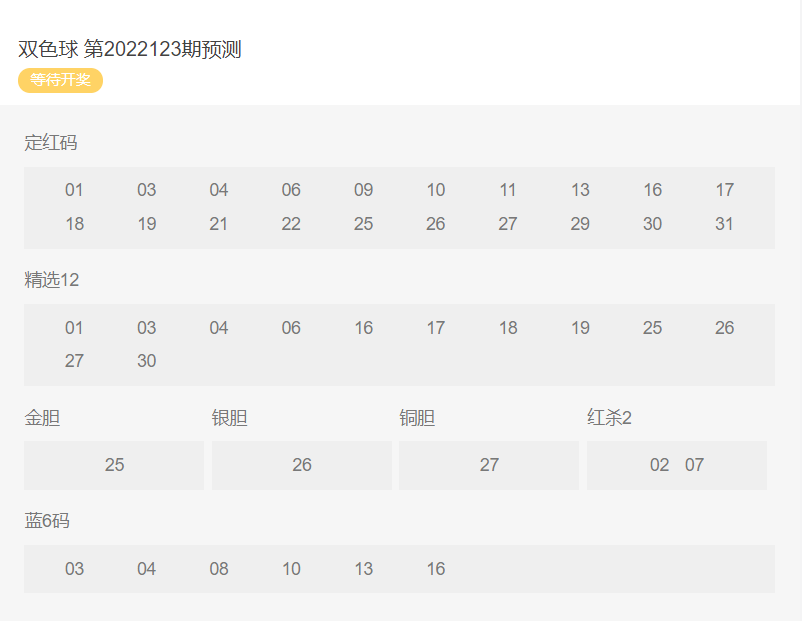The height and width of the screenshot is (621, 802).
Task: Choose number 11 in 定红码 section
Action: coord(508,190)
